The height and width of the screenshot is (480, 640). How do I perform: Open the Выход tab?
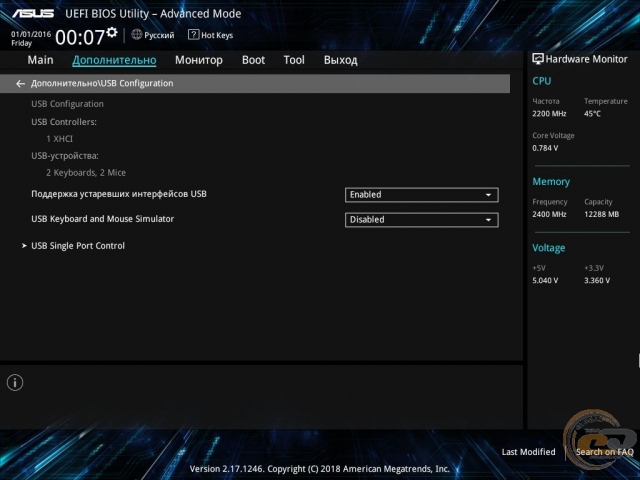[340, 60]
